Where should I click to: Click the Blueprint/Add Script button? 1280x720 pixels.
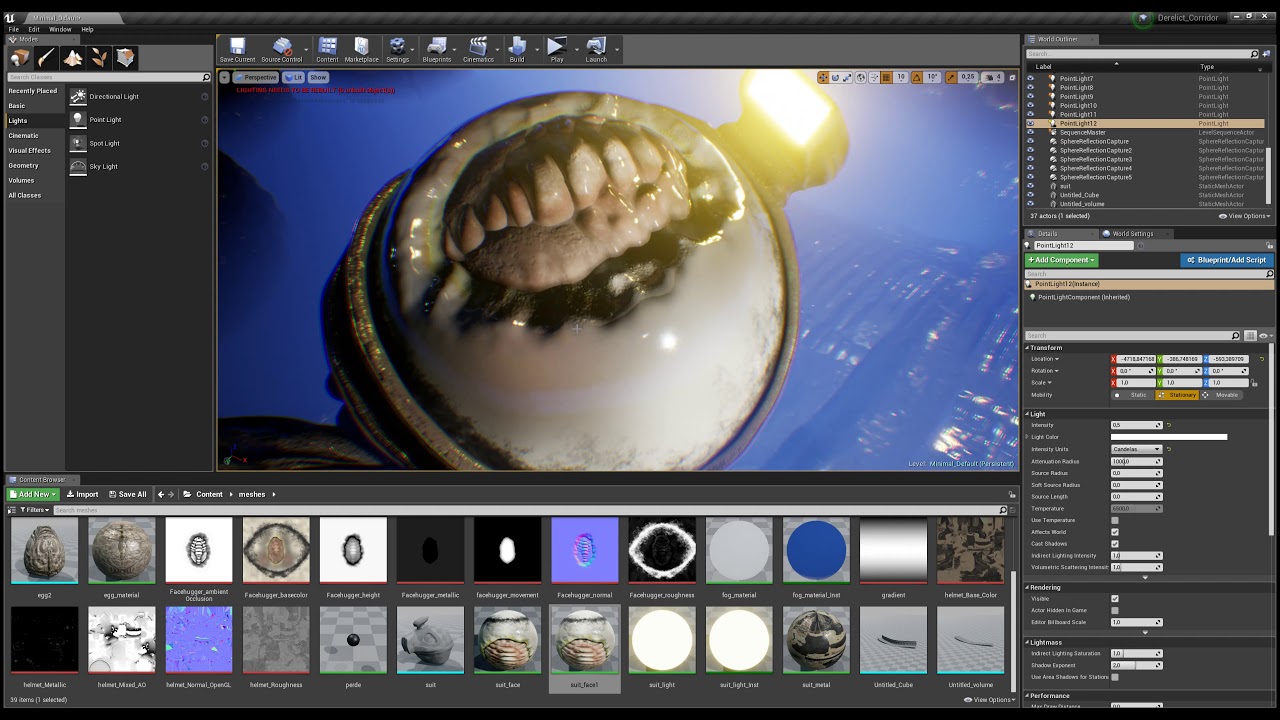pos(1226,260)
